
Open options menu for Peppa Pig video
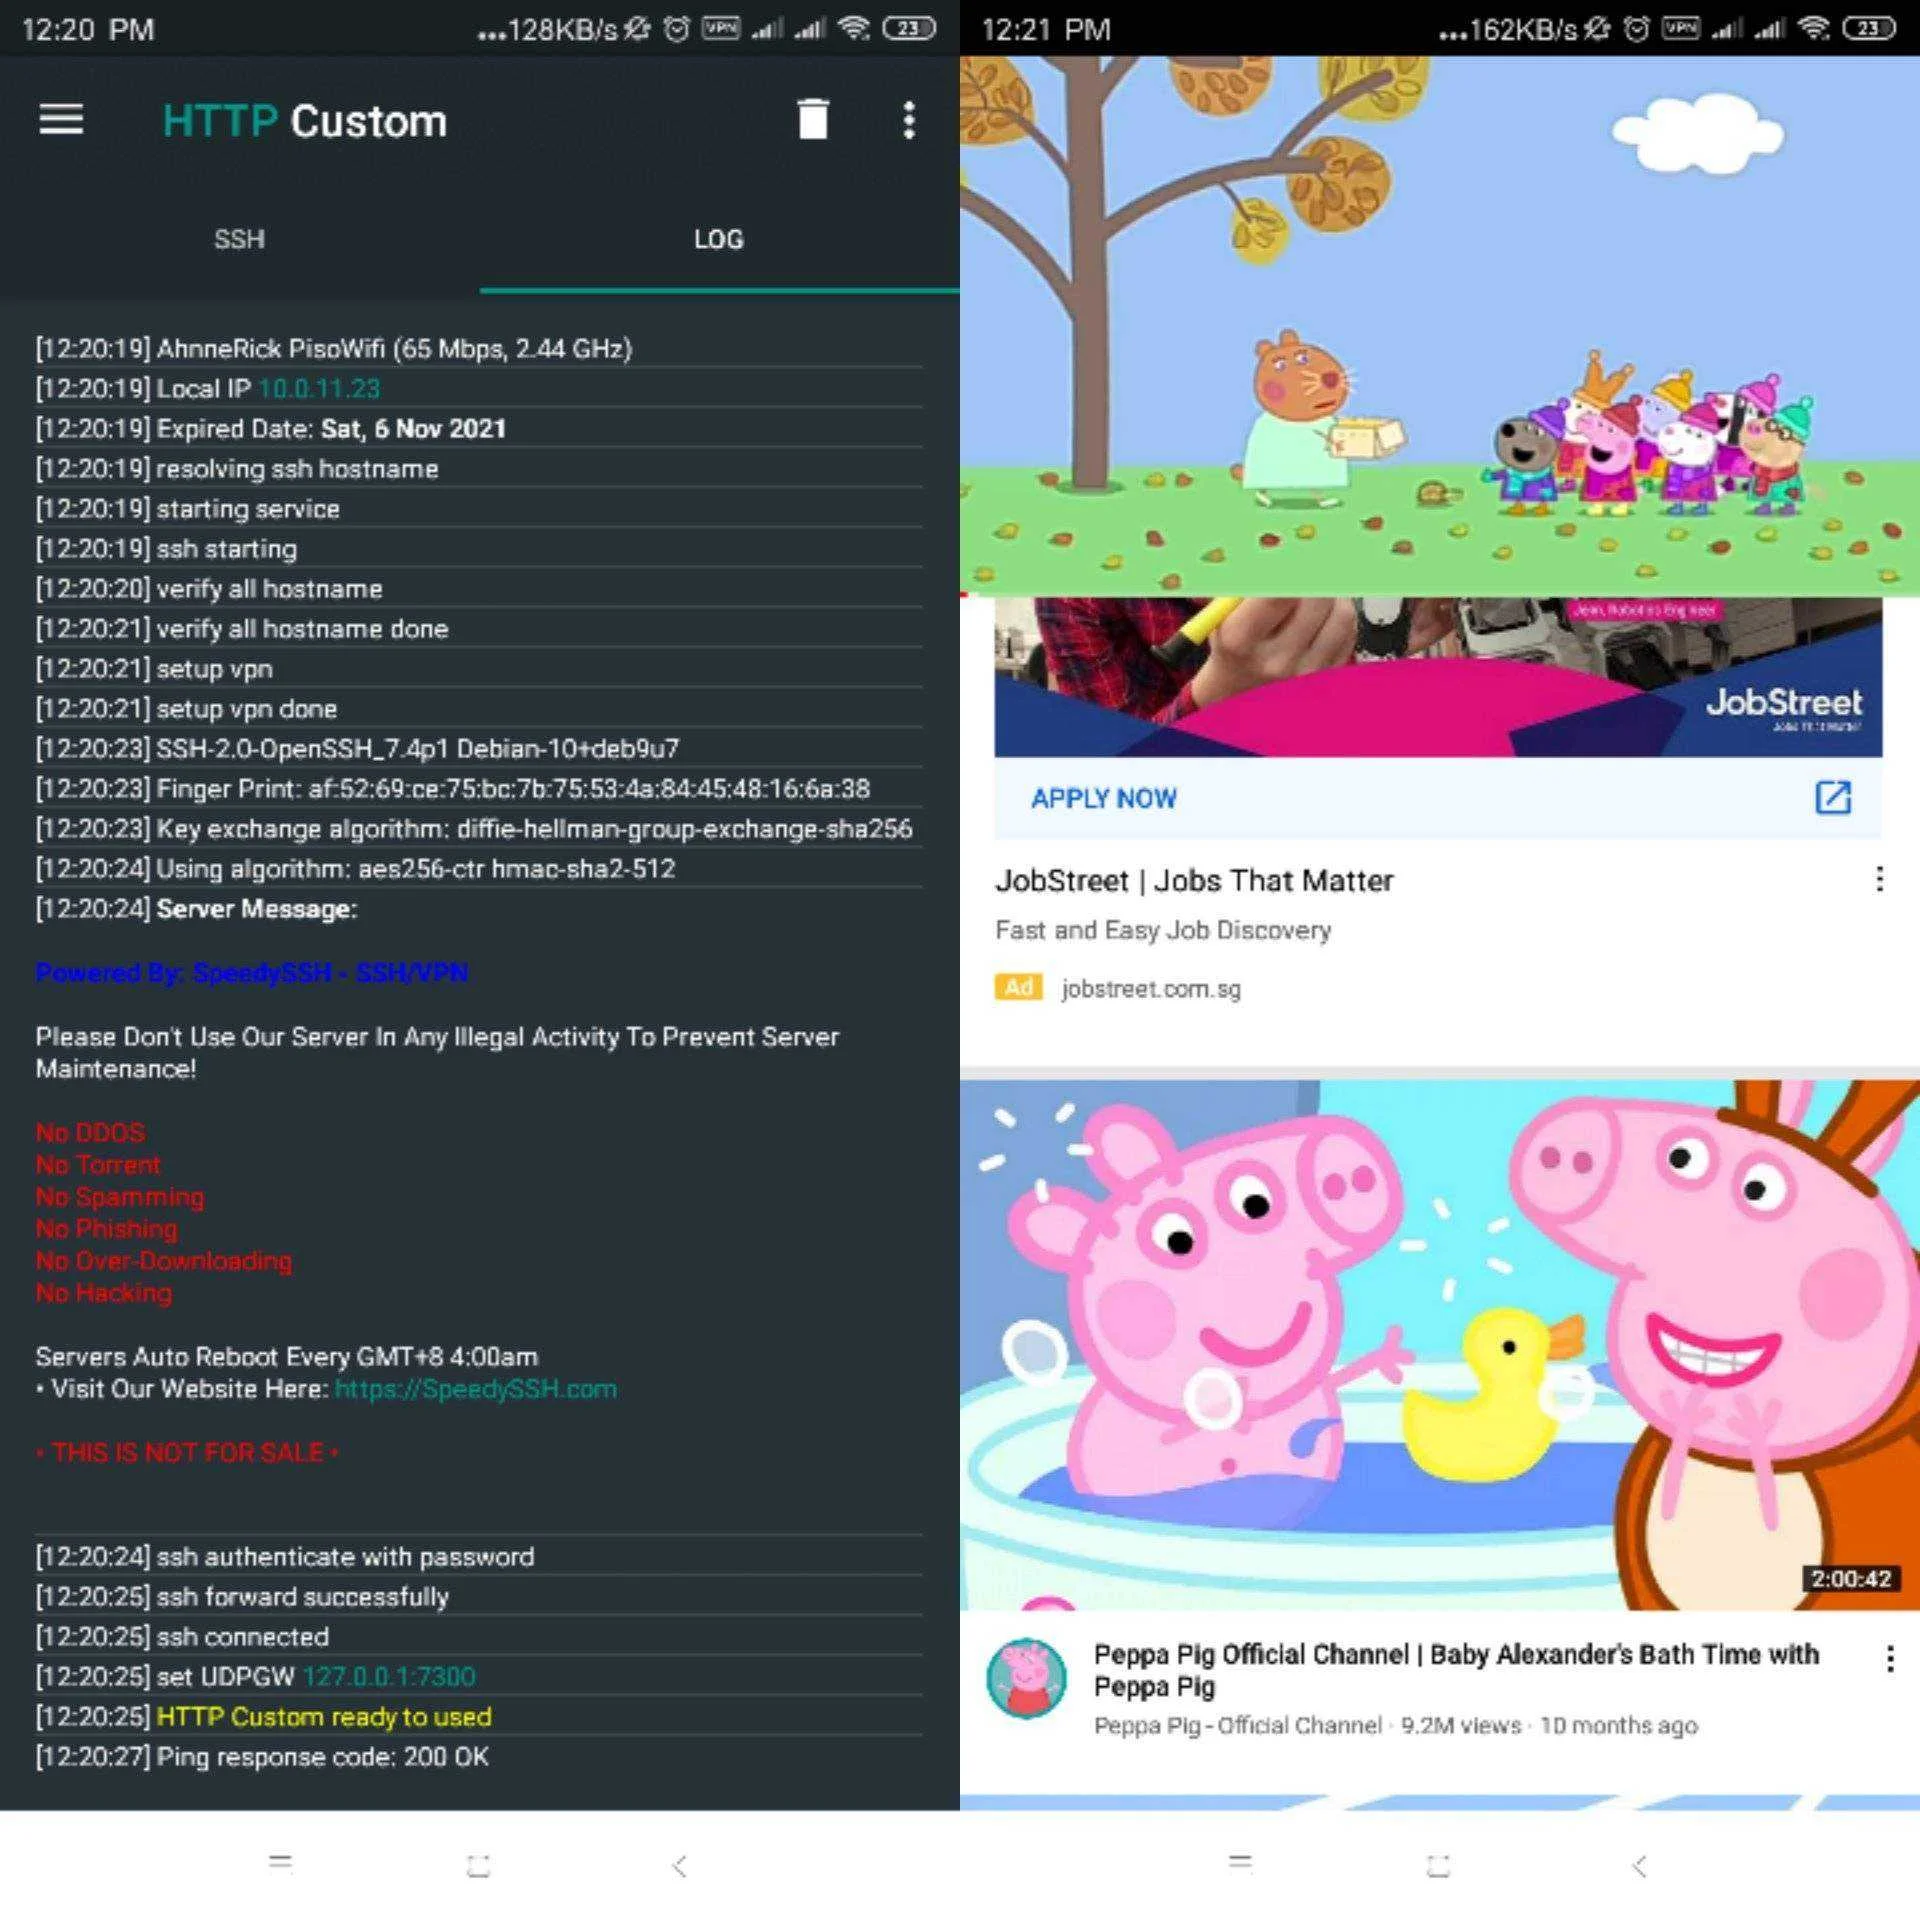(x=1890, y=1659)
